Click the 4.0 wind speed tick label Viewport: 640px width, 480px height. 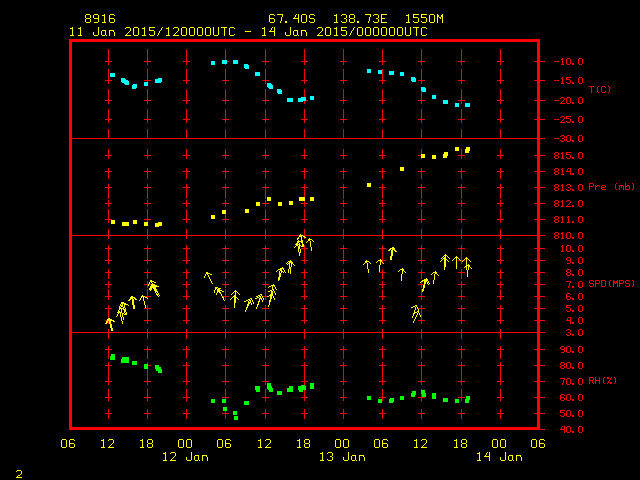click(x=575, y=321)
